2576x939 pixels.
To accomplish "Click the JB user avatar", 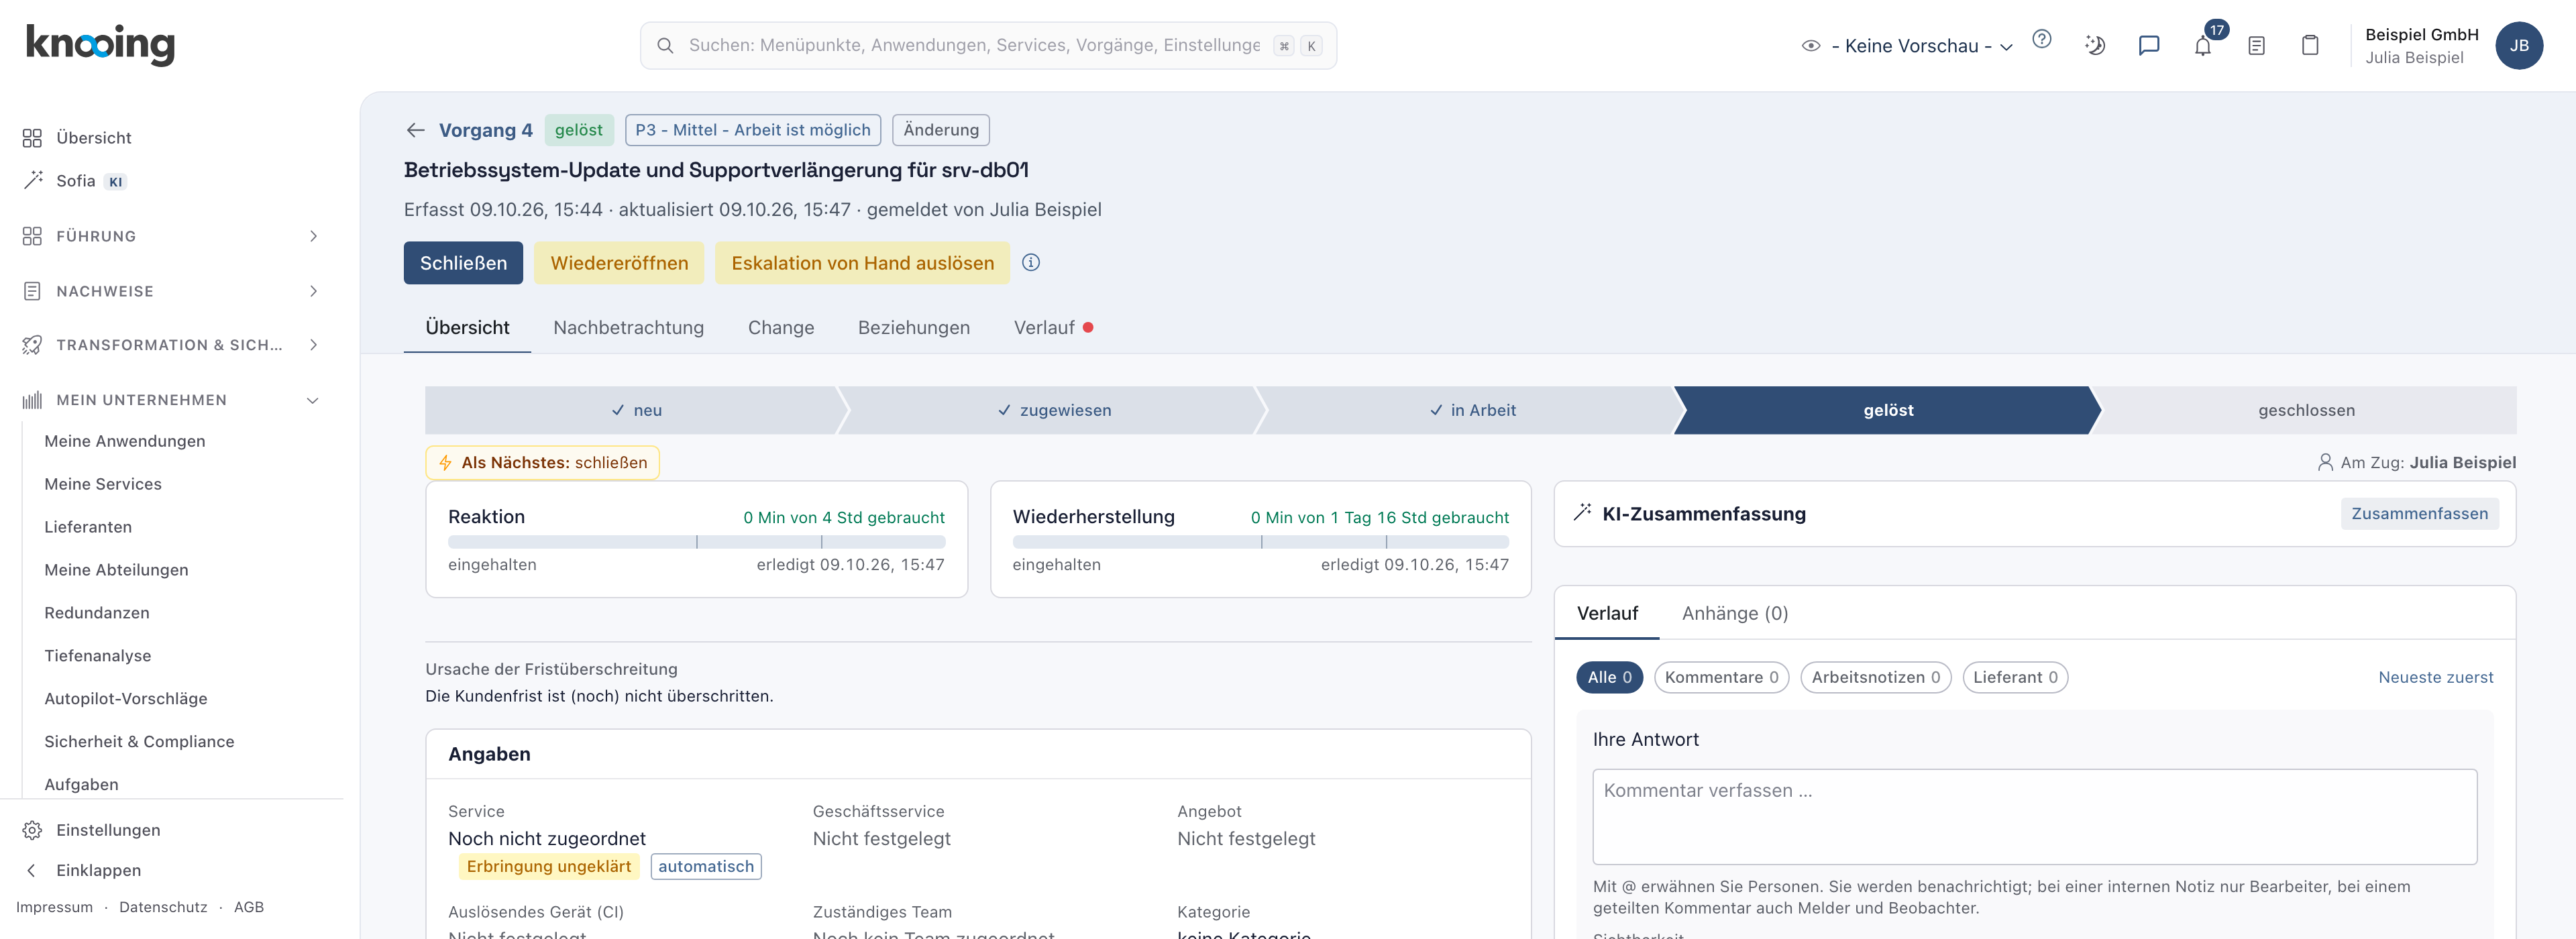I will point(2518,45).
